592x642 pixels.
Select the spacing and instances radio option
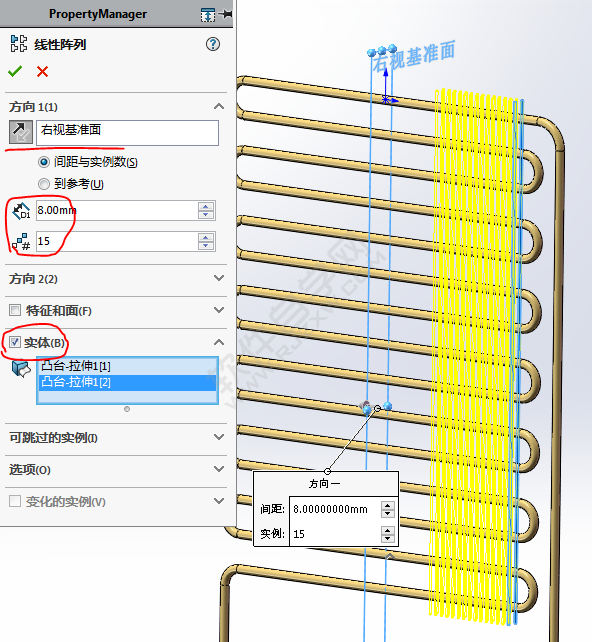pyautogui.click(x=43, y=162)
